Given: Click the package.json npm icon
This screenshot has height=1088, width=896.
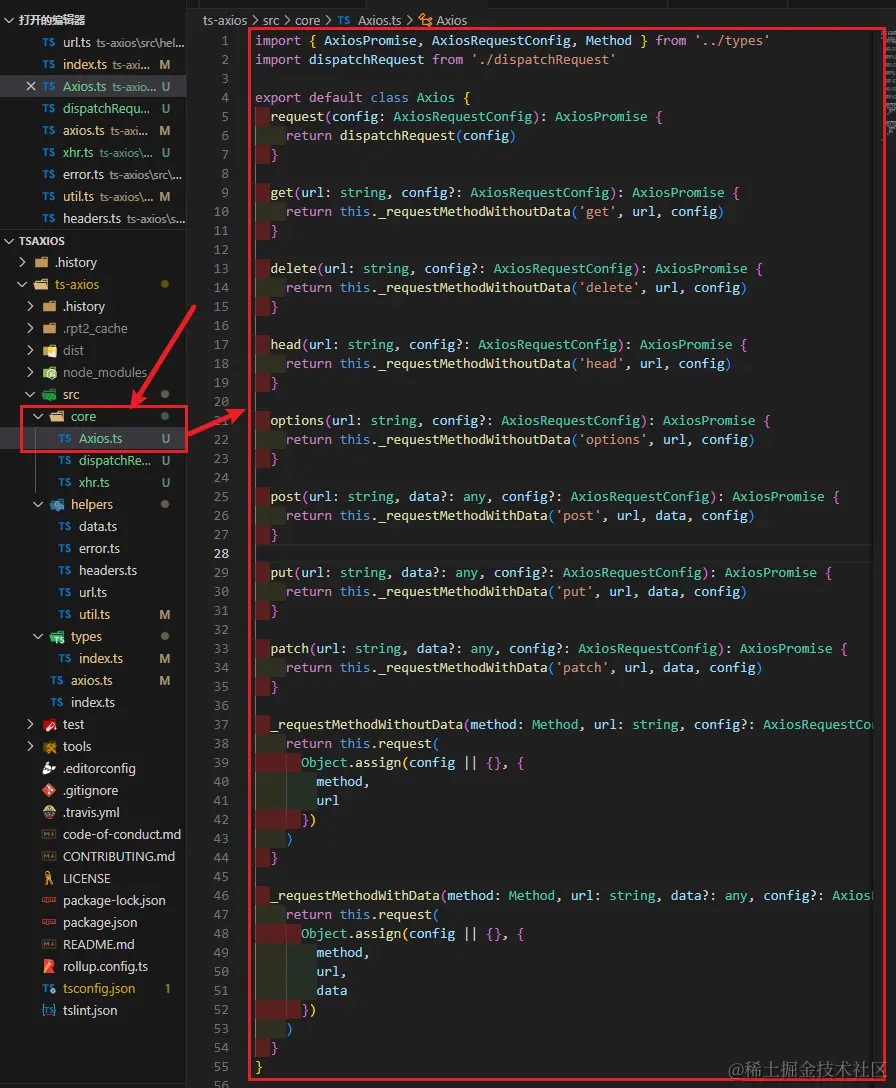Looking at the screenshot, I should pos(49,923).
